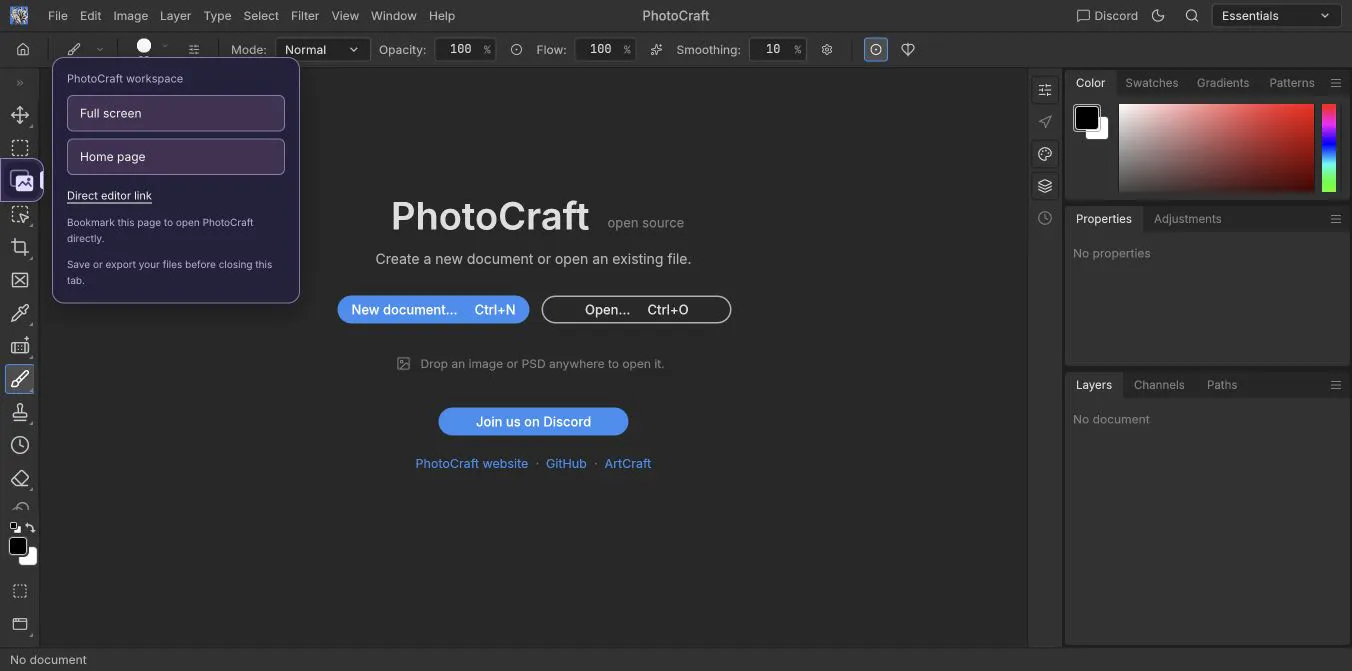Image resolution: width=1352 pixels, height=671 pixels.
Task: Switch to the Gradients tab
Action: pyautogui.click(x=1223, y=83)
